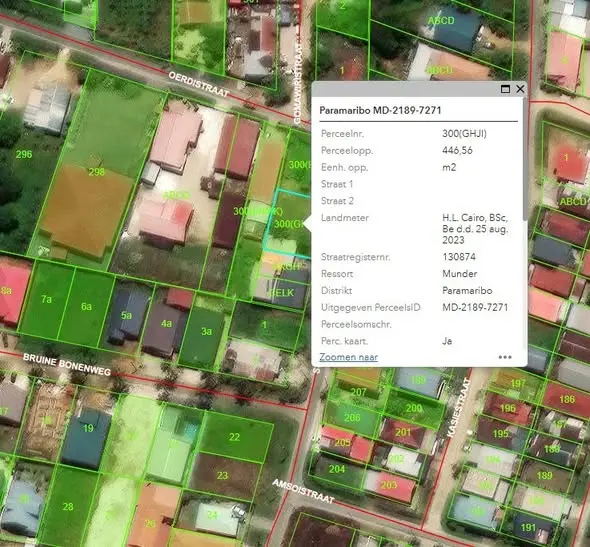This screenshot has height=547, width=590.
Task: Click parcel 6a on the map
Action: pos(86,306)
